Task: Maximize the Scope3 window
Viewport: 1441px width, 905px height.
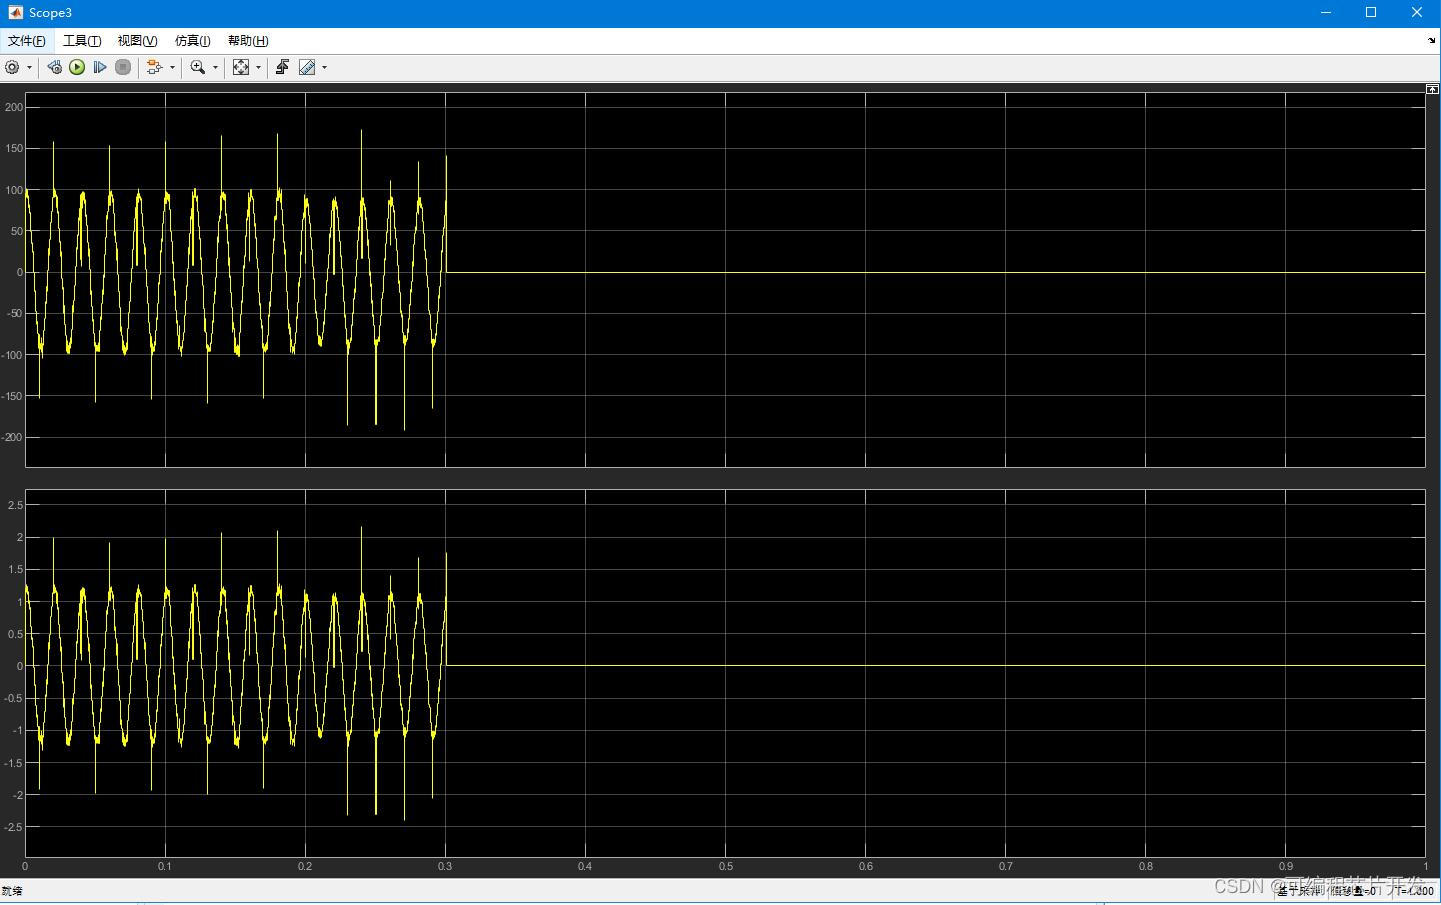Action: coord(1371,12)
